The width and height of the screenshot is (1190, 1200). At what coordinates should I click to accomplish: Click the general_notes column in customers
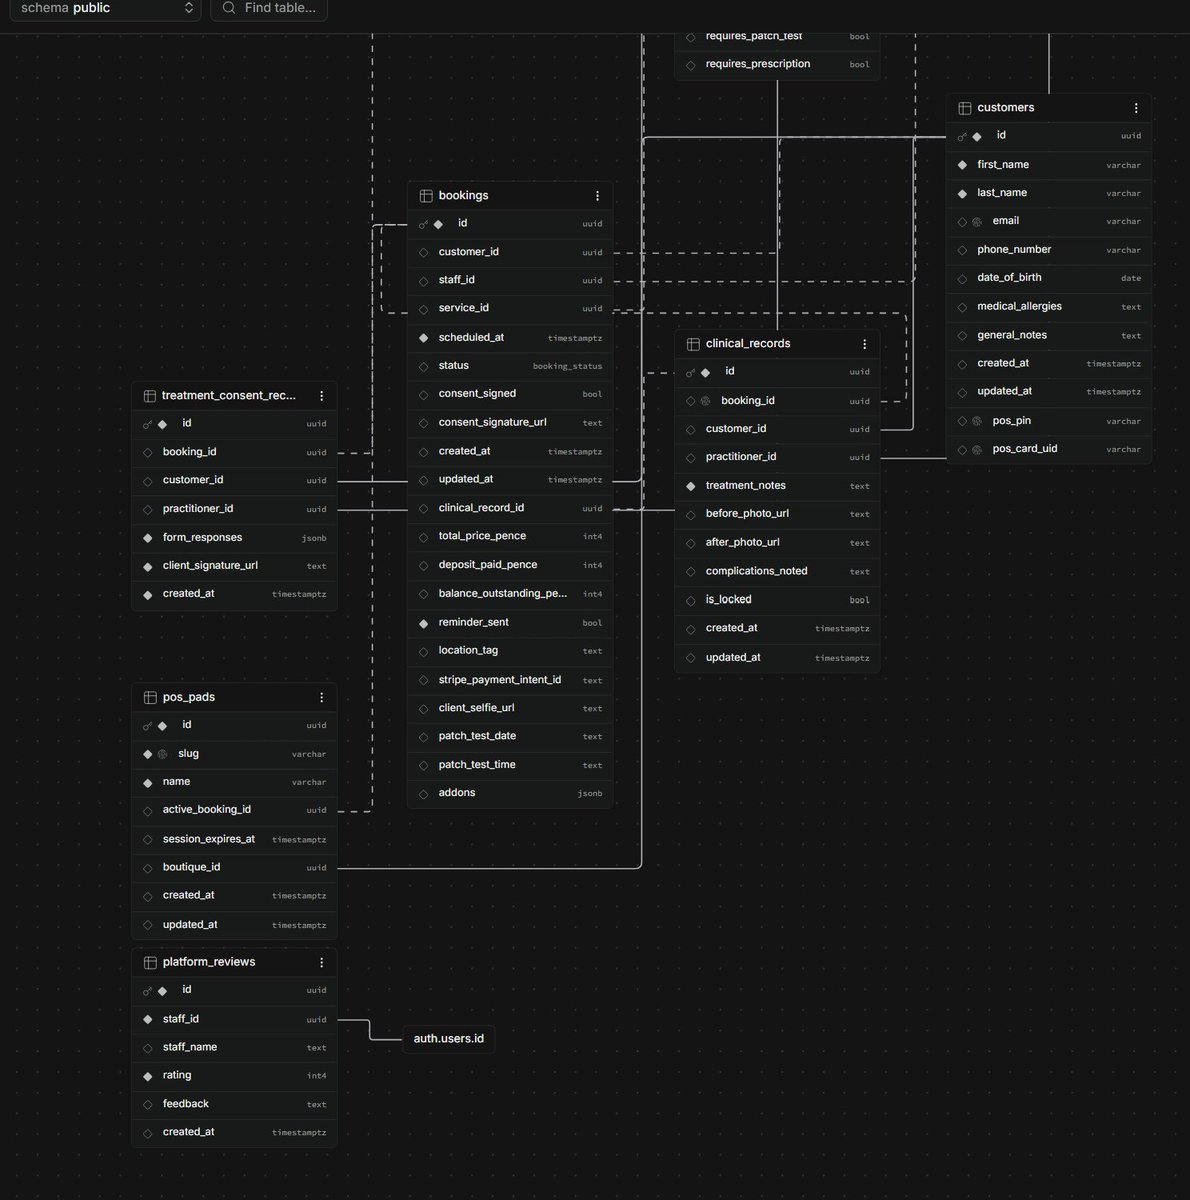click(1049, 336)
